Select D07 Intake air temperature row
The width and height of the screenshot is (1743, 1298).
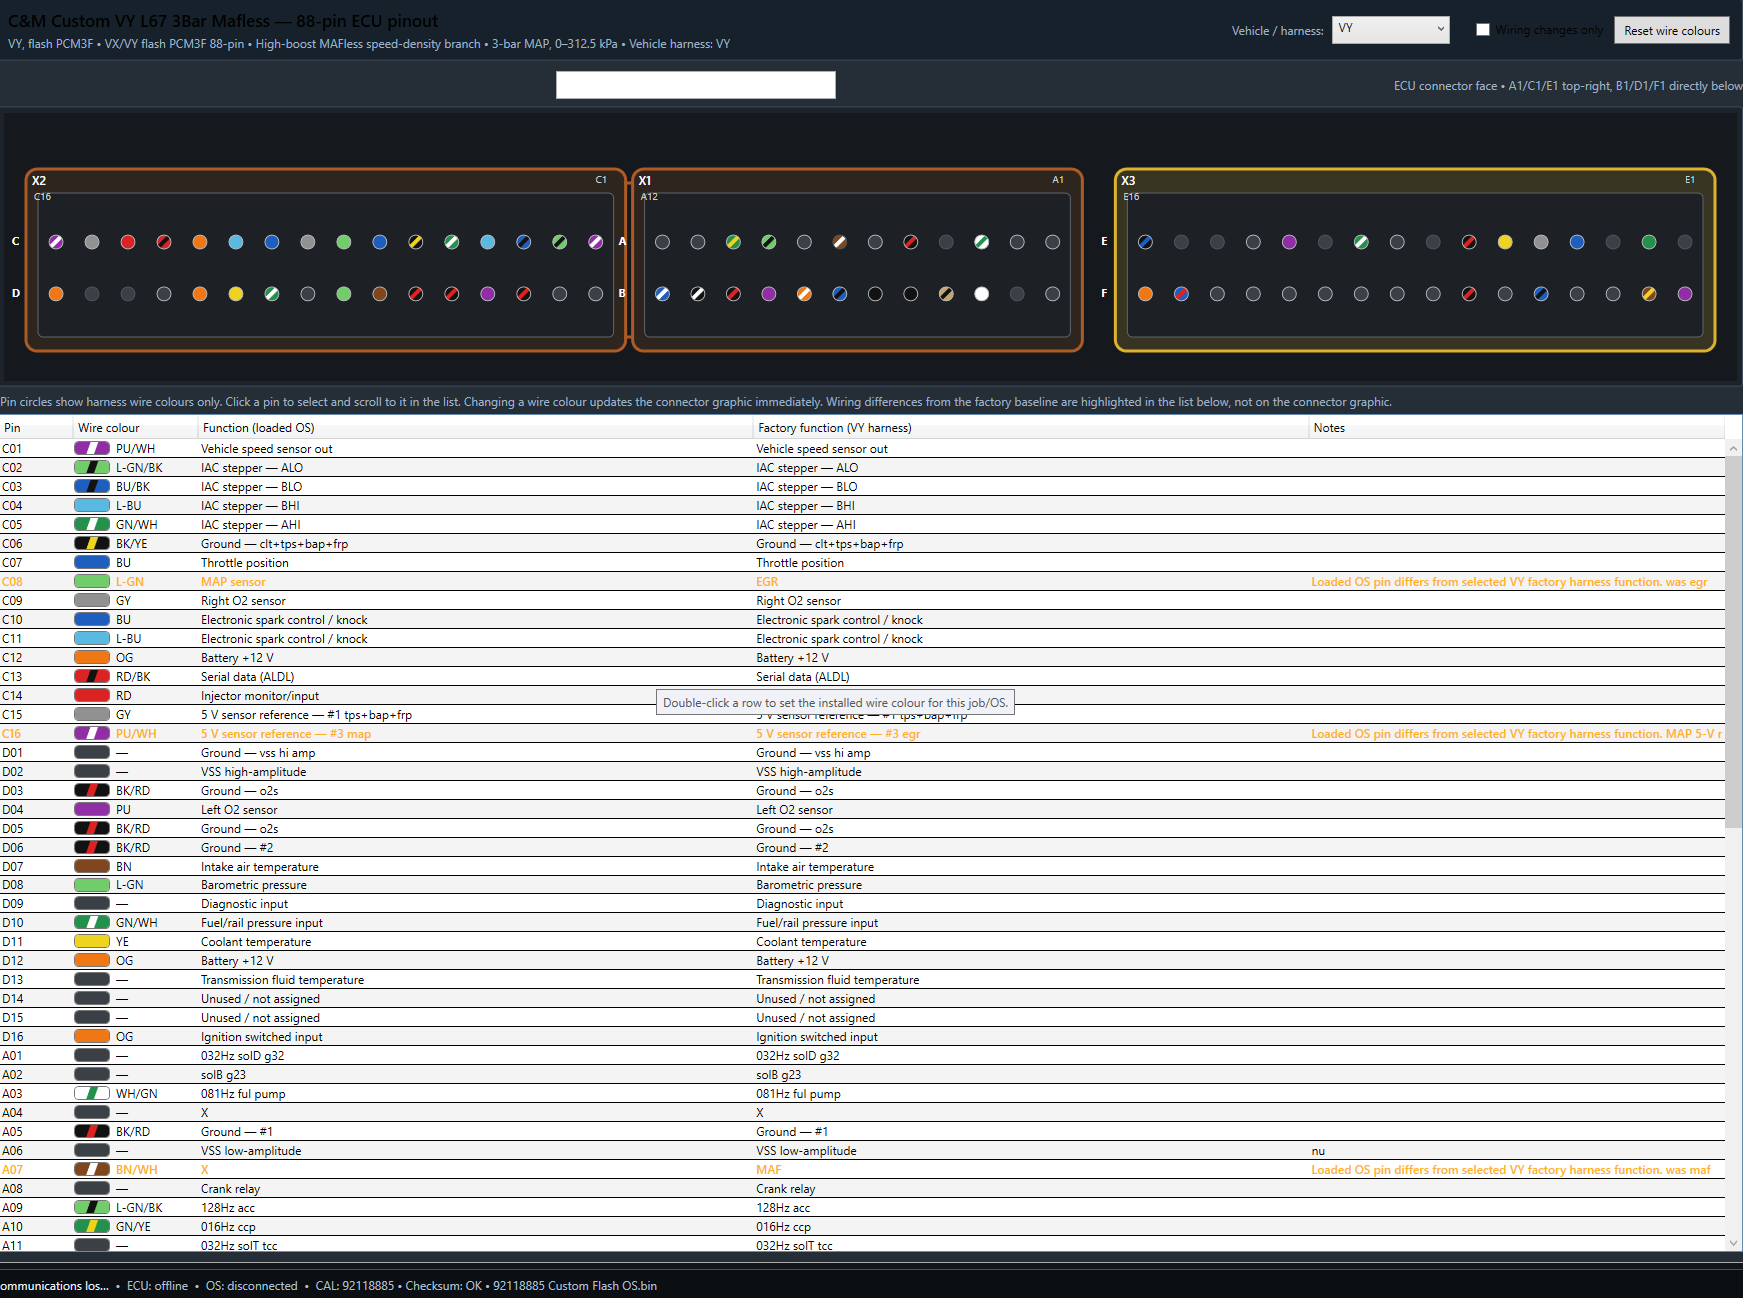coord(862,867)
